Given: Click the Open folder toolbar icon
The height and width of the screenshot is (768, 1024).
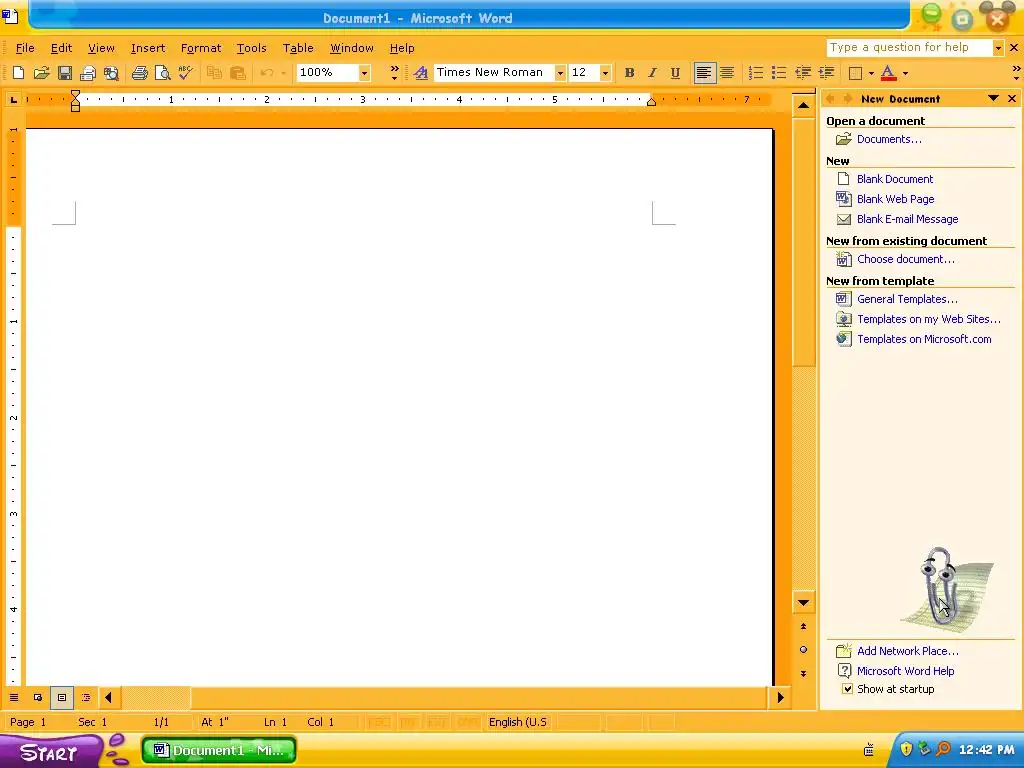Looking at the screenshot, I should pyautogui.click(x=41, y=73).
